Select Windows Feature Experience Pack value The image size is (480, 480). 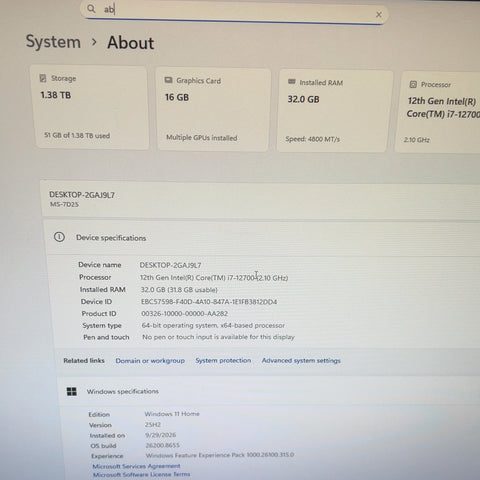[220, 455]
